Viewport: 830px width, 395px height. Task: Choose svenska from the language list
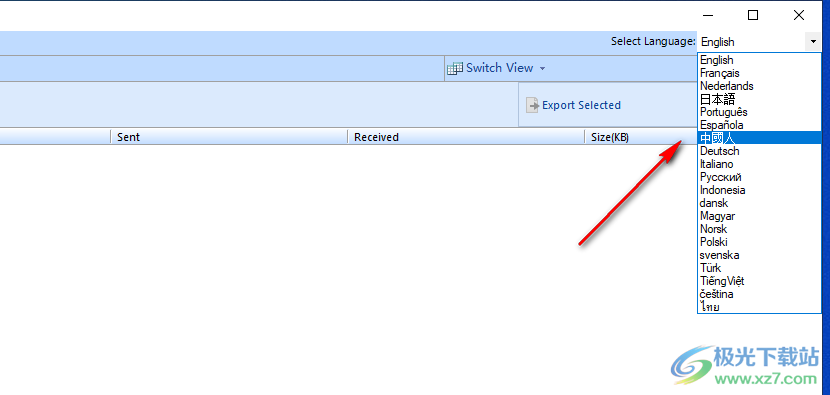tap(759, 255)
